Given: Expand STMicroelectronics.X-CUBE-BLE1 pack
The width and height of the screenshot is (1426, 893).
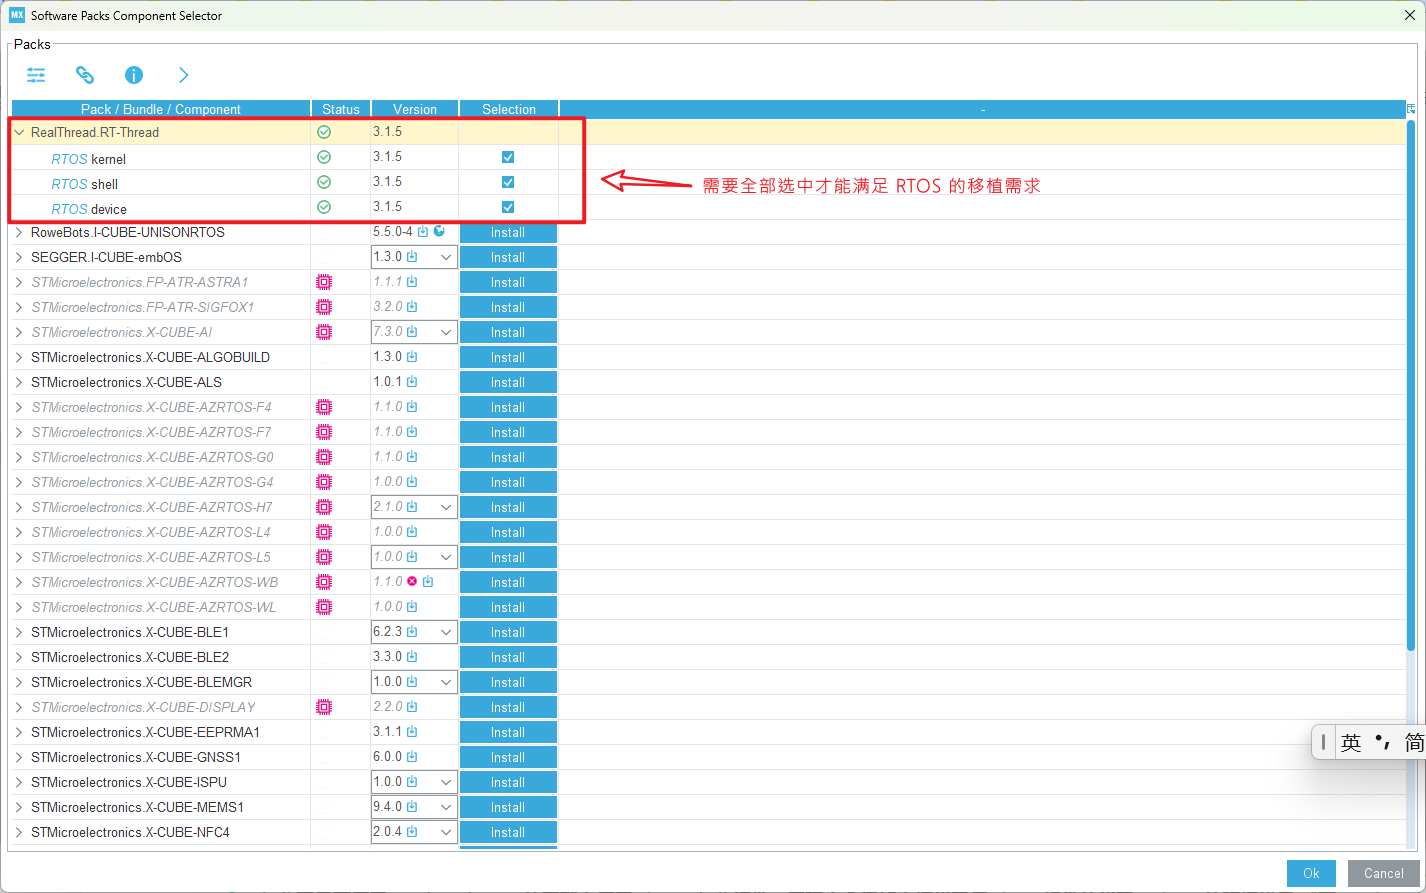Looking at the screenshot, I should (19, 632).
